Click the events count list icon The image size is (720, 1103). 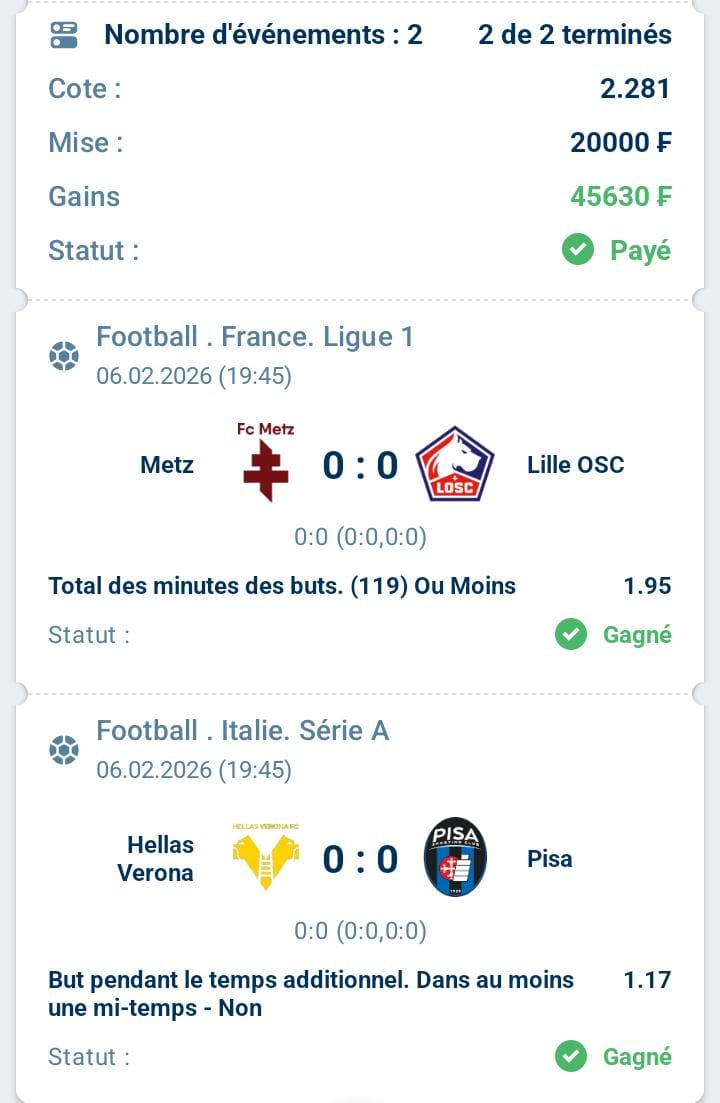tap(64, 35)
